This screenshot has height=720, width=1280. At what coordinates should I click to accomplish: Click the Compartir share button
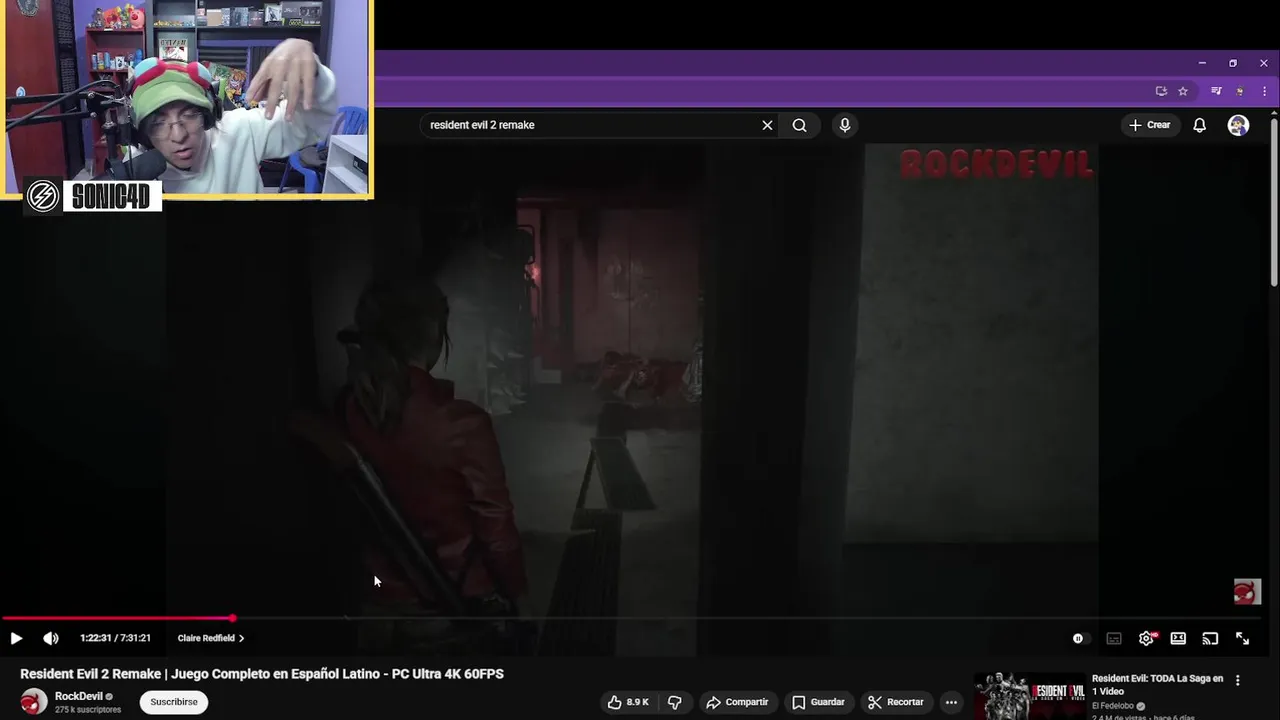737,702
